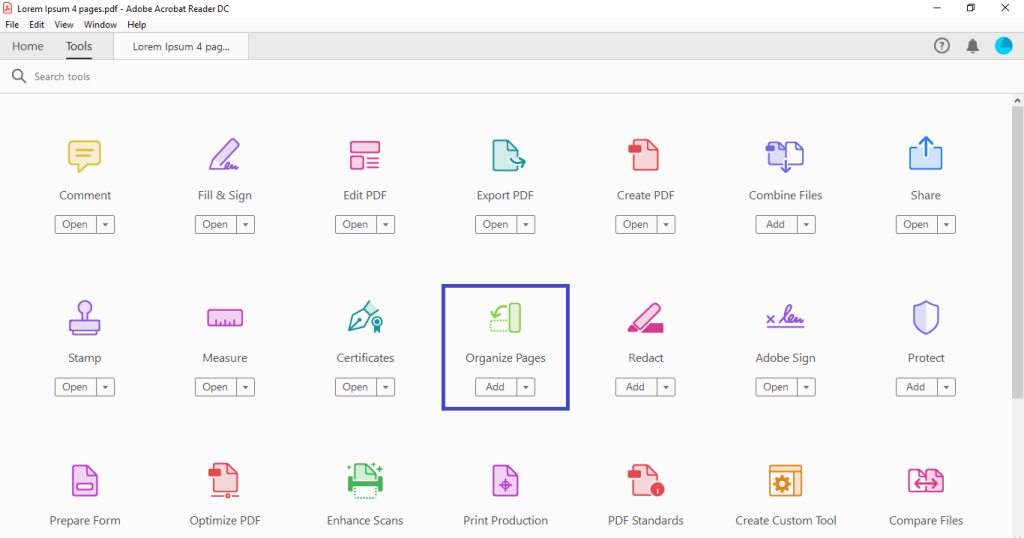
Task: Click the vertical scrollbar thumb
Action: (1017, 252)
